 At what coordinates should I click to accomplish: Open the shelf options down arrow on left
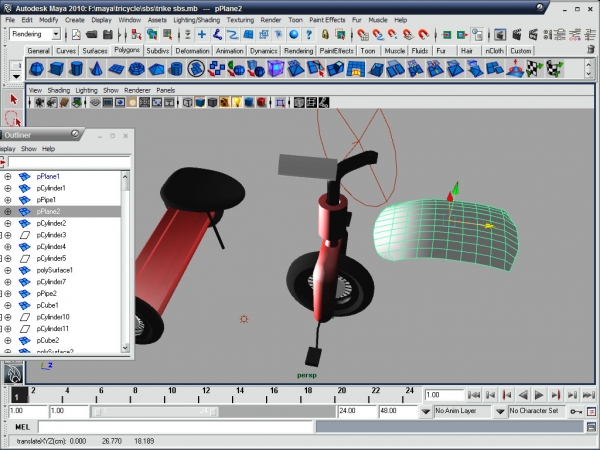pos(16,76)
